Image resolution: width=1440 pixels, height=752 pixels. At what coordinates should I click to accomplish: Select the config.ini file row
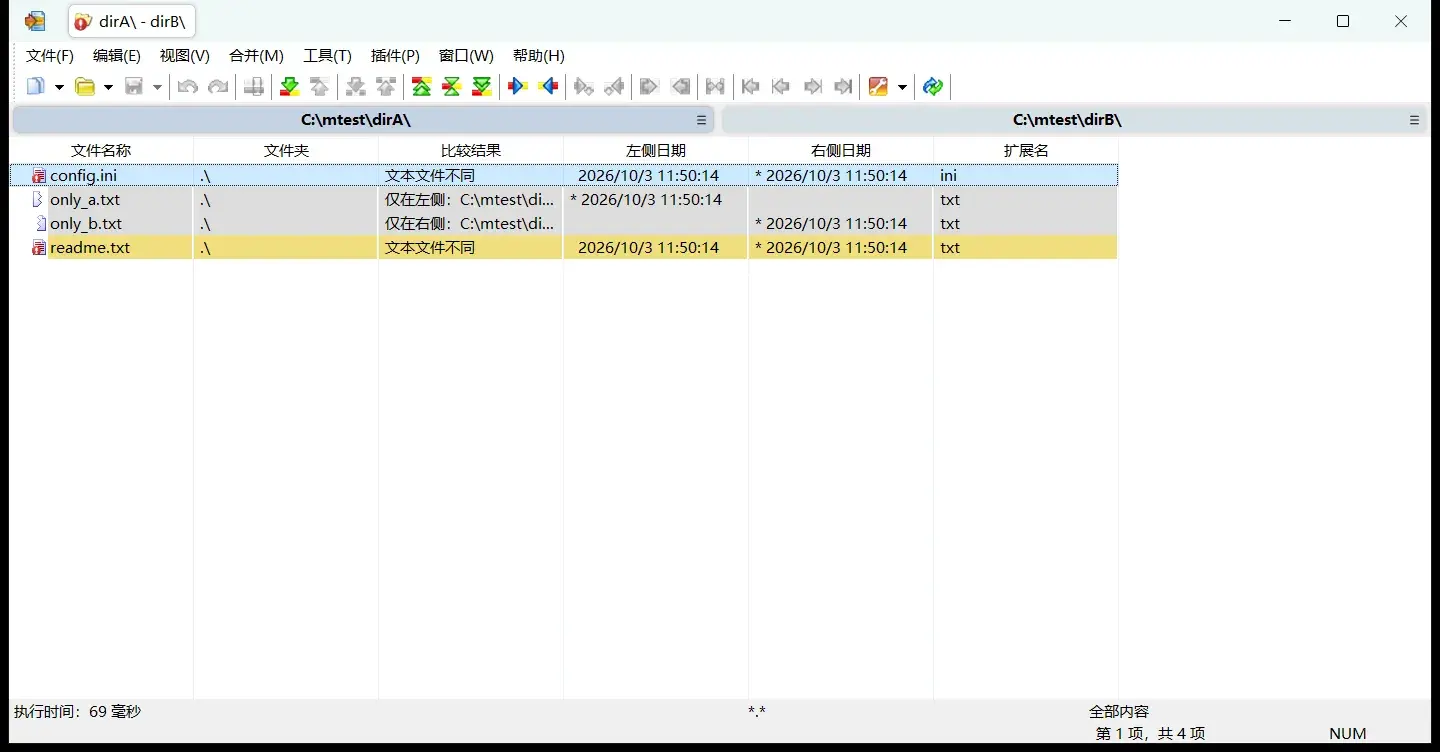click(x=564, y=176)
